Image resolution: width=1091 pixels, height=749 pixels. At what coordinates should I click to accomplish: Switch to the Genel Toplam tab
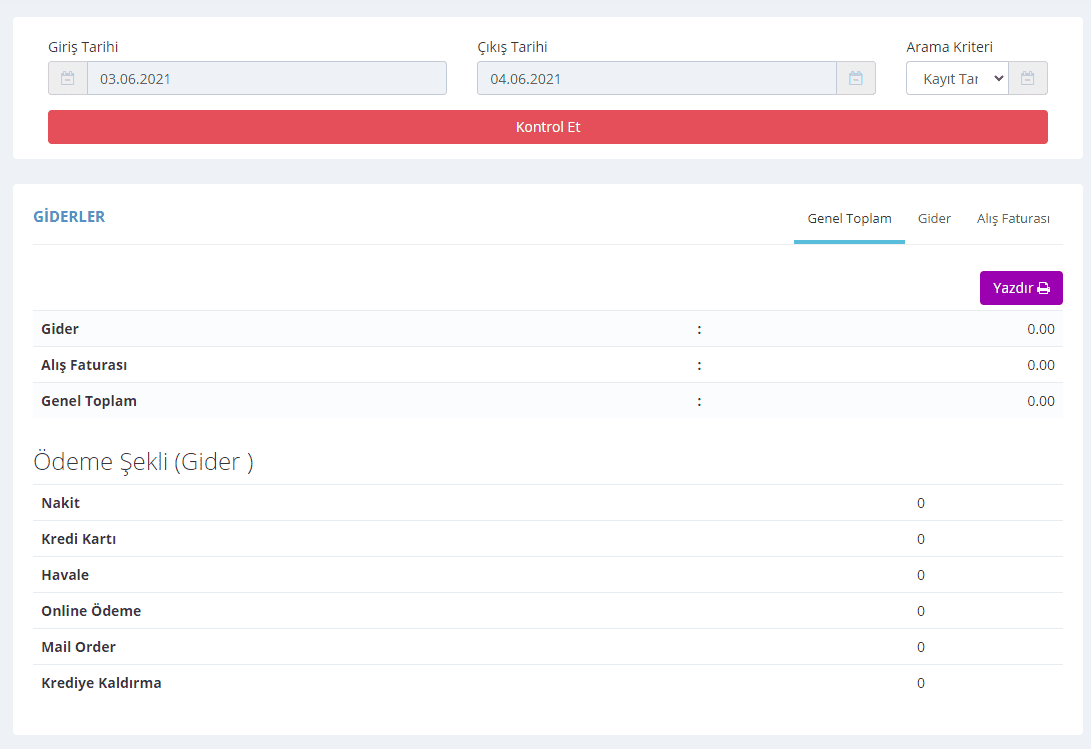(x=849, y=219)
